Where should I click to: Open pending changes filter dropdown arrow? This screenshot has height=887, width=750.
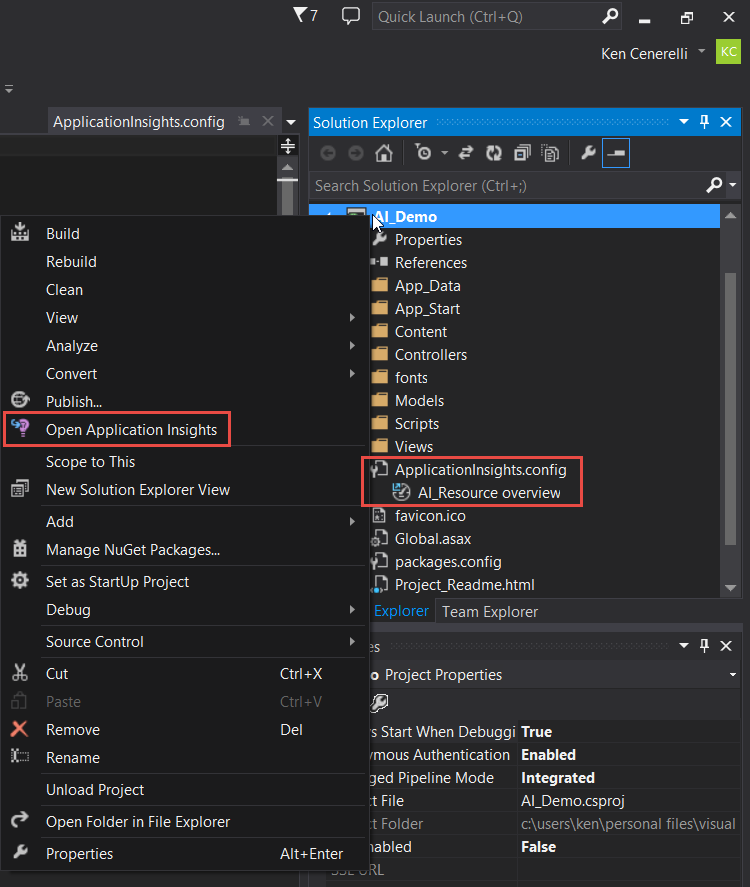[445, 153]
